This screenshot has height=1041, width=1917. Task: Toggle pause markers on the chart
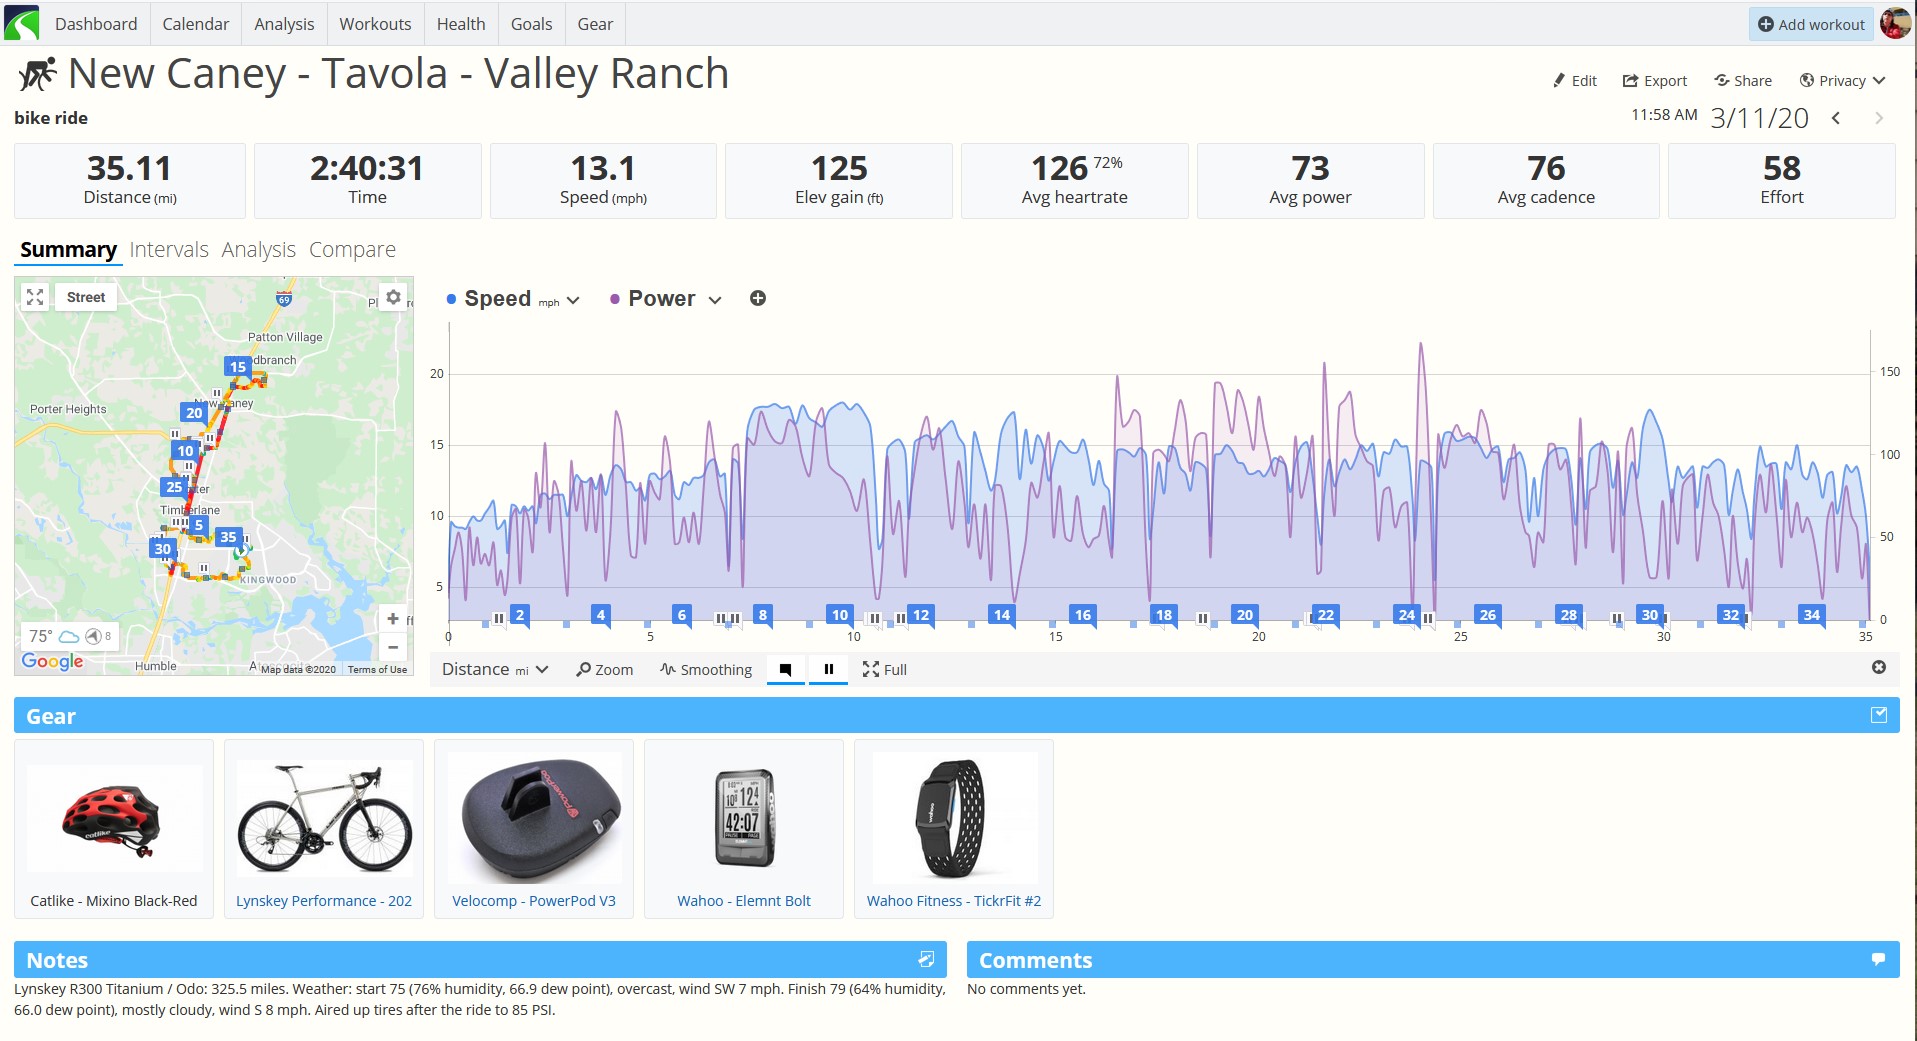point(828,669)
